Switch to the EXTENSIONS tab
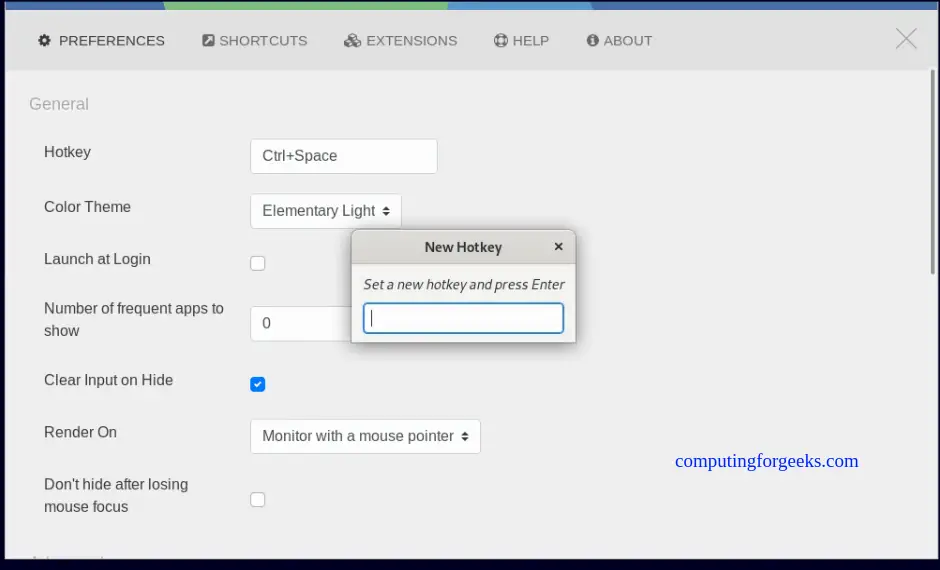This screenshot has width=940, height=570. click(x=400, y=40)
